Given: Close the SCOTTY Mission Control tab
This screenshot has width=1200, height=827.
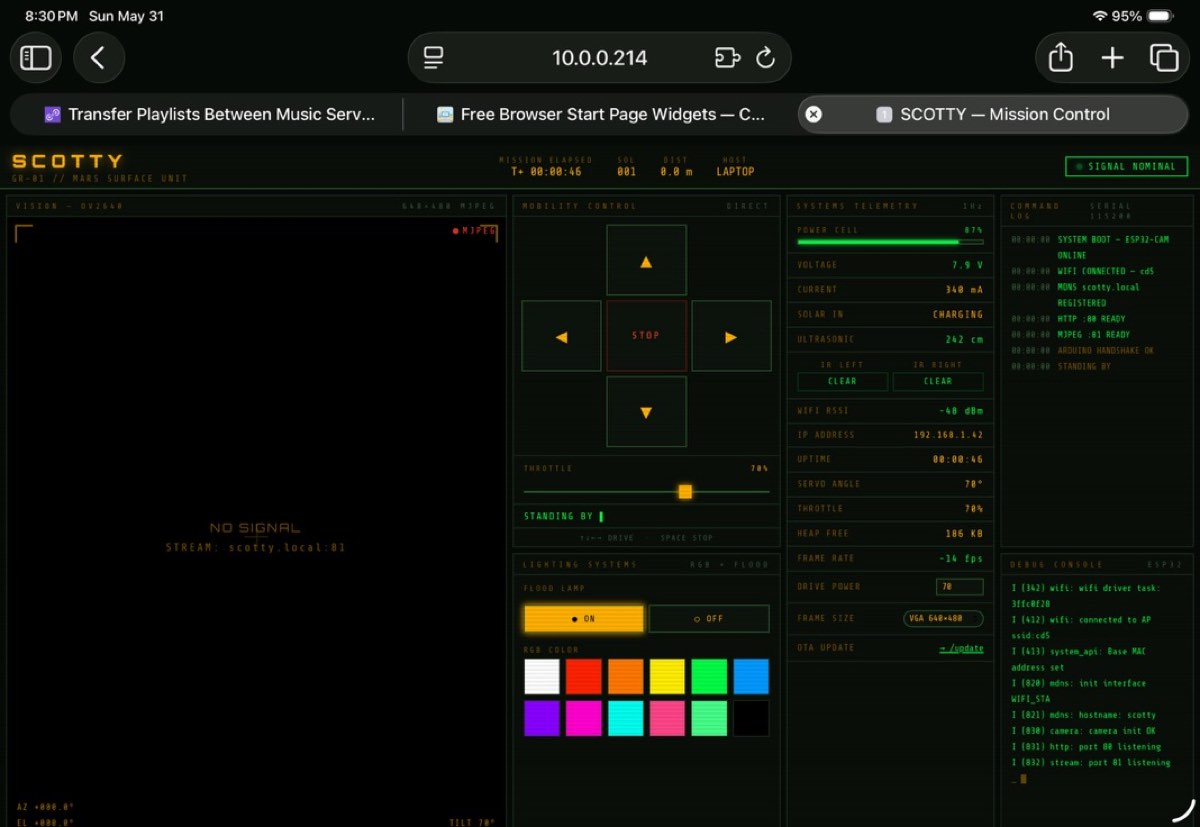Looking at the screenshot, I should click(814, 114).
